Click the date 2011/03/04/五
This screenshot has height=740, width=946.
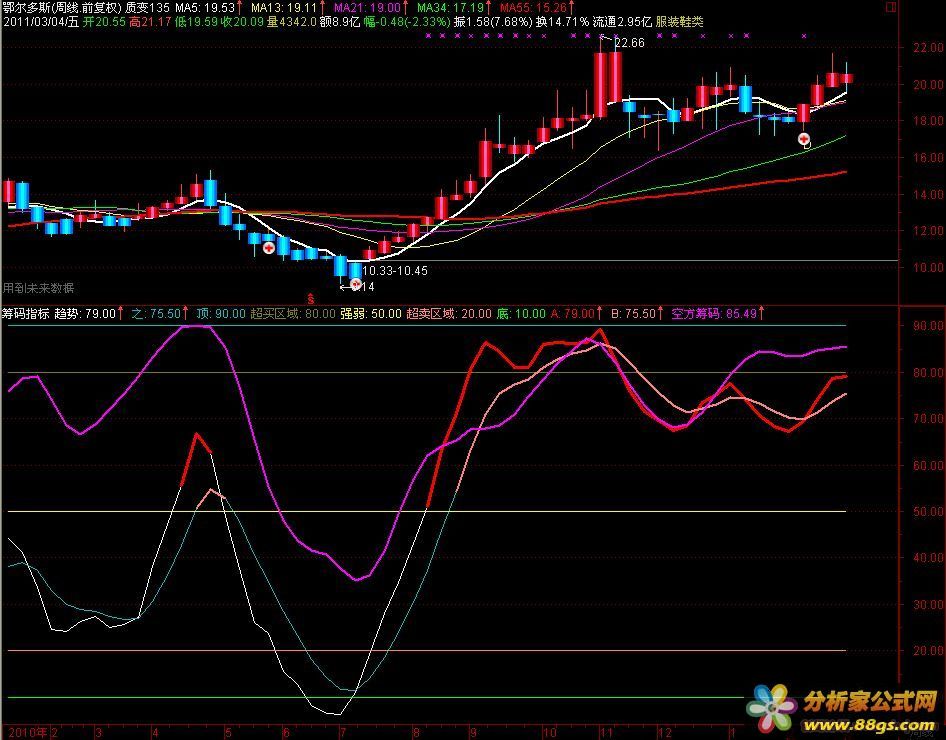click(x=41, y=22)
